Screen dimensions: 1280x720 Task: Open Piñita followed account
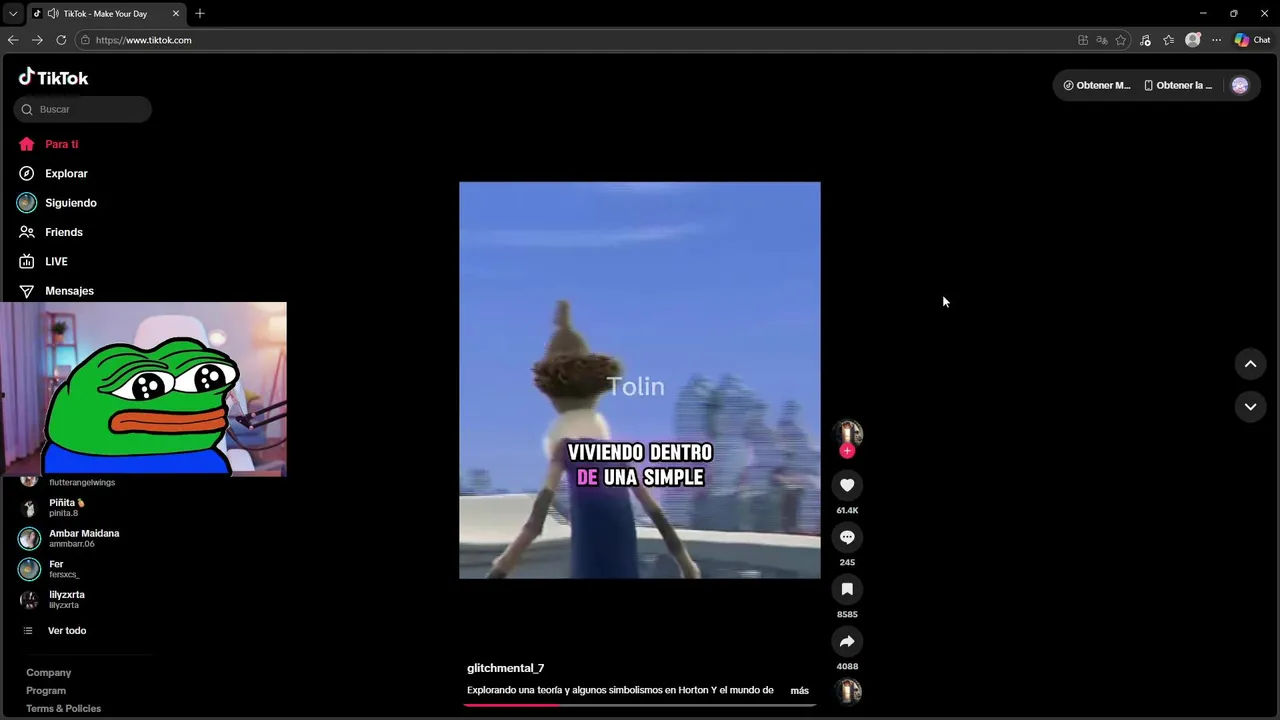pyautogui.click(x=68, y=507)
